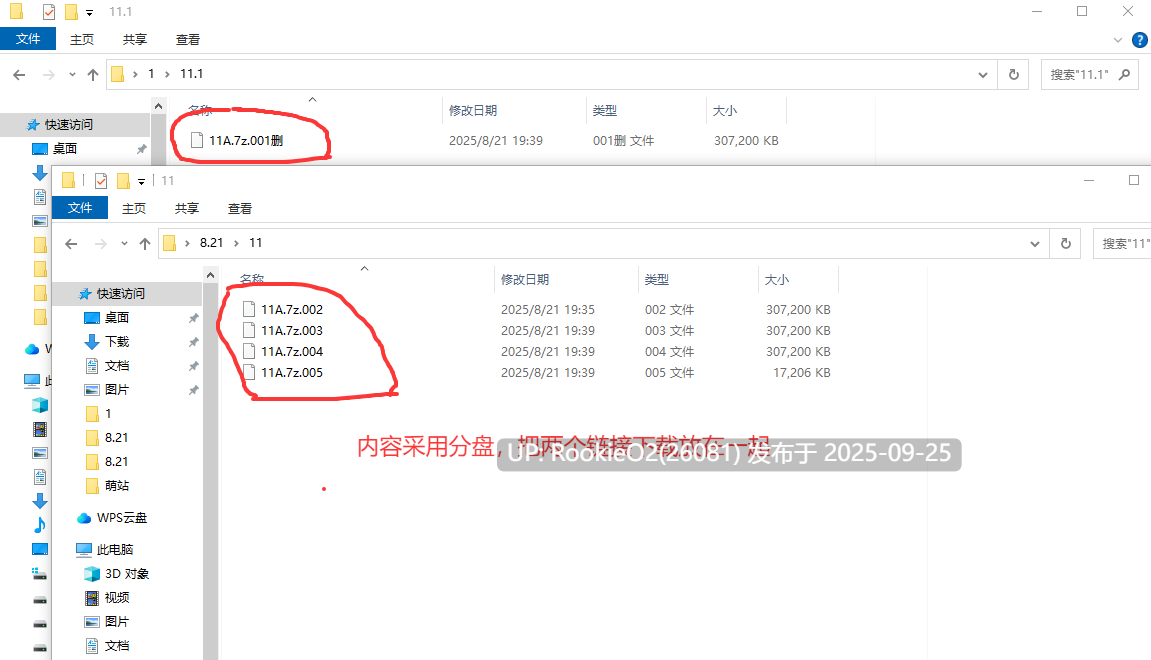1151x660 pixels.
Task: Open 查看 tab in the 11 window
Action: tap(239, 208)
